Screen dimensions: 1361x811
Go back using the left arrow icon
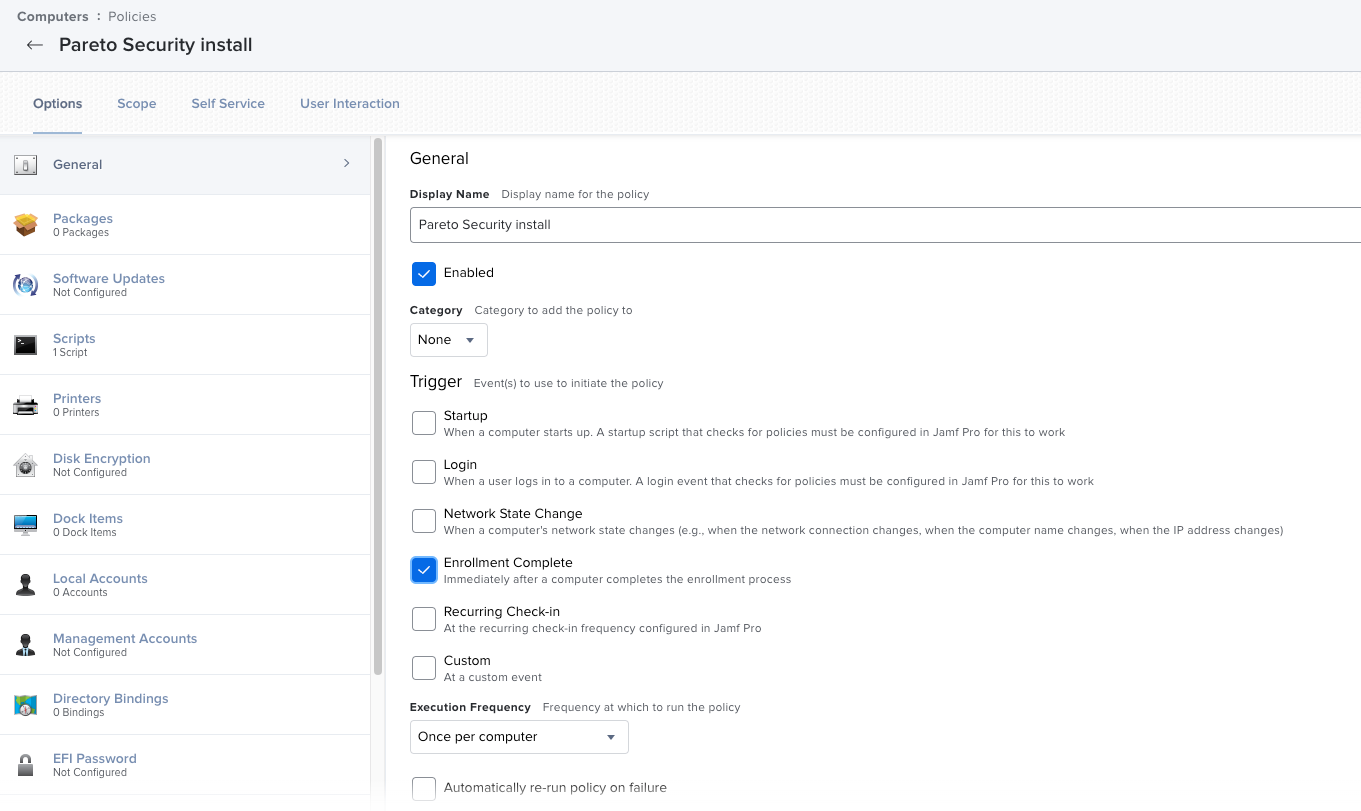(35, 45)
